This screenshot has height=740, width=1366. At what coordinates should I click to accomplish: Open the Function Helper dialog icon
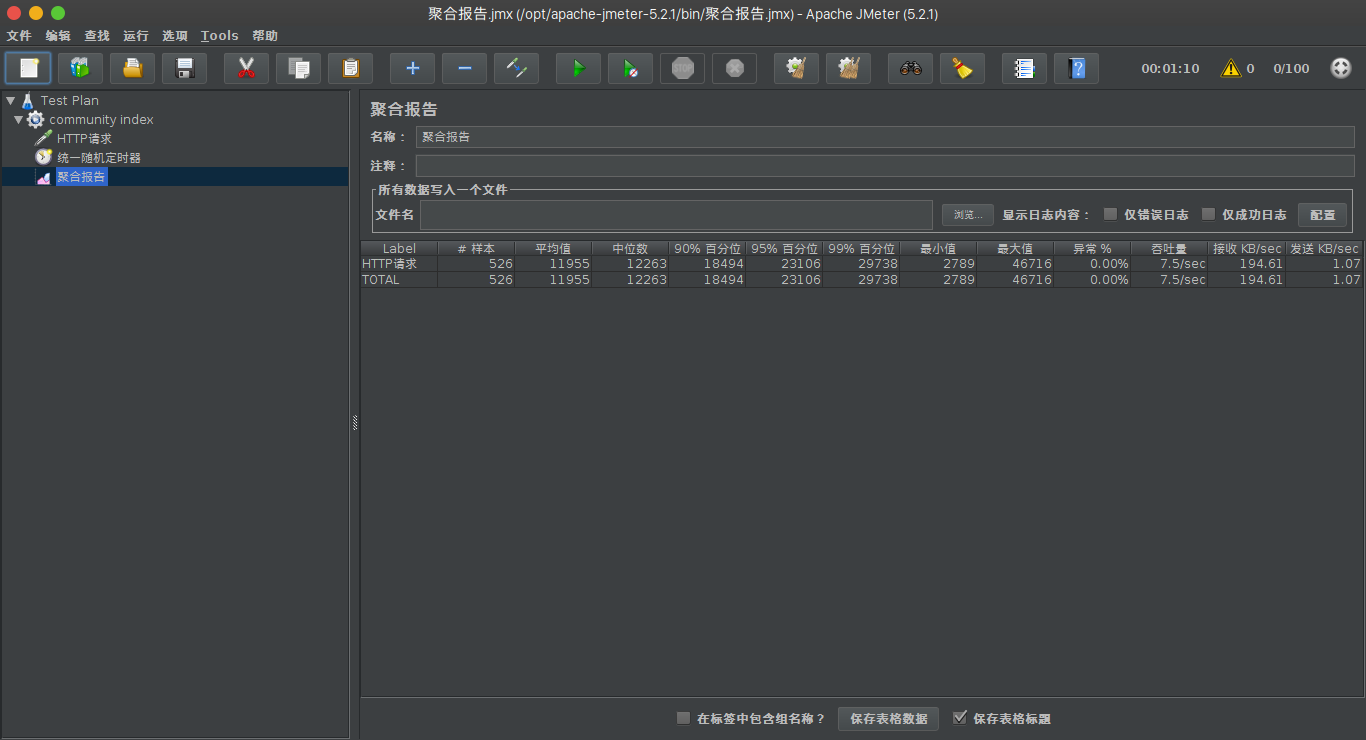[1024, 68]
